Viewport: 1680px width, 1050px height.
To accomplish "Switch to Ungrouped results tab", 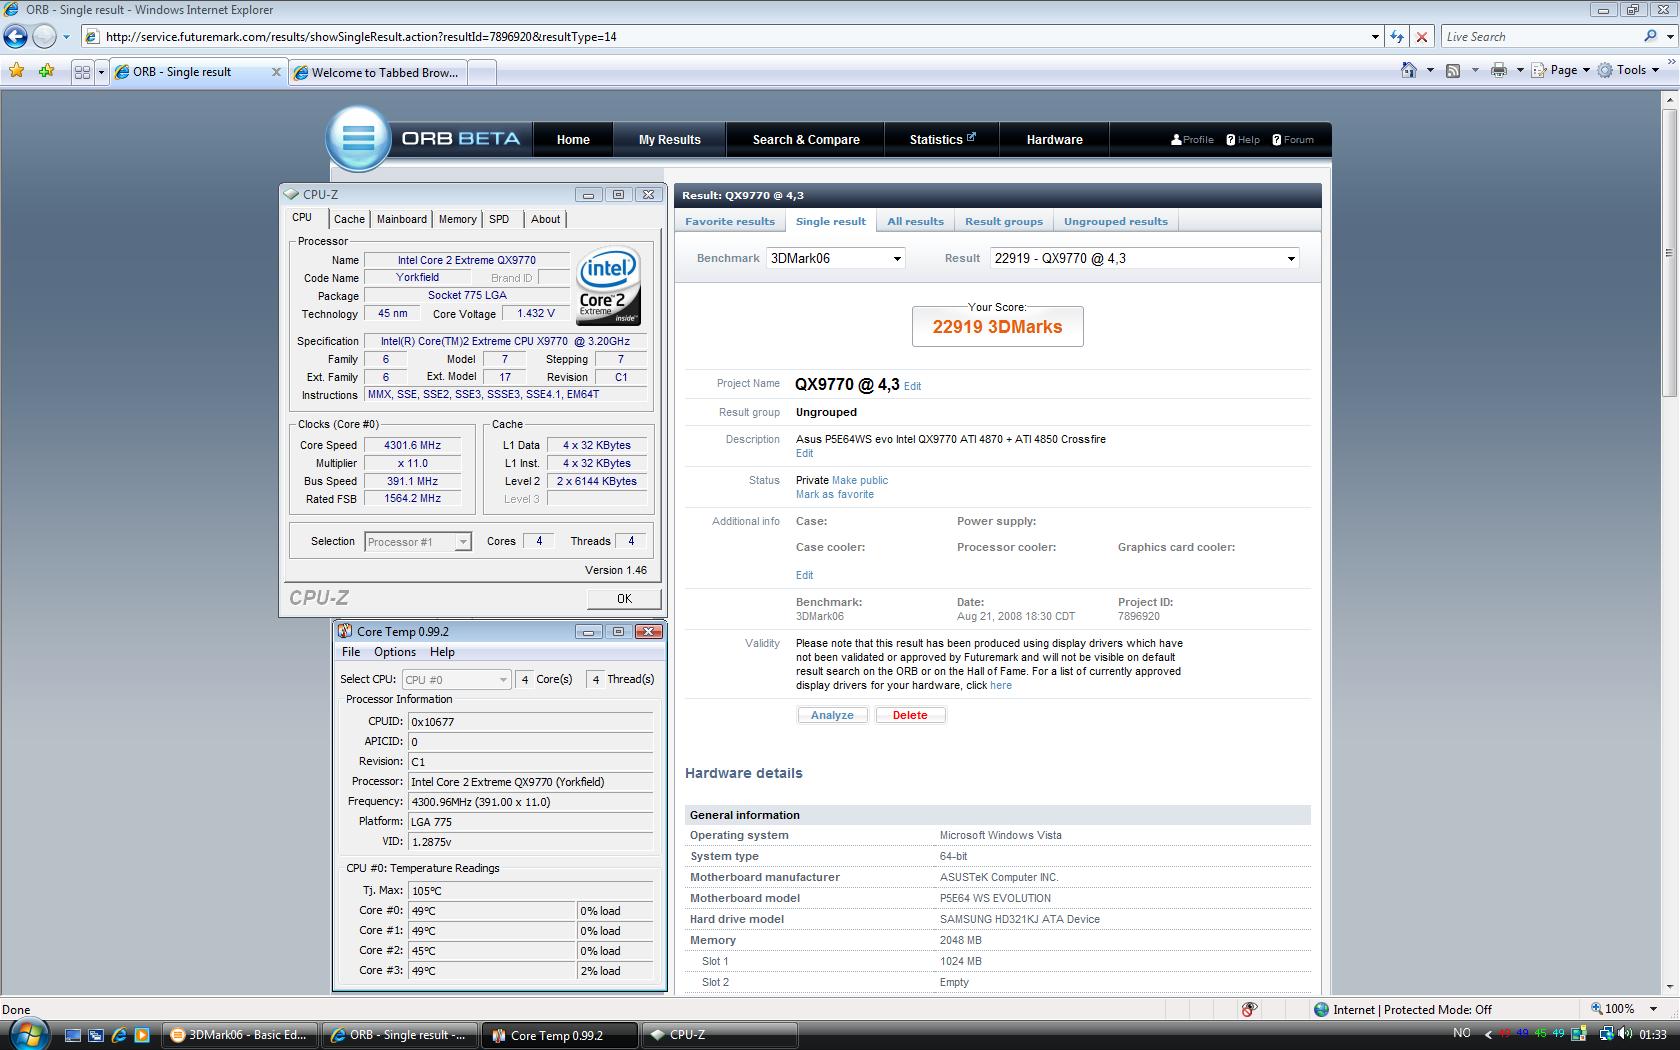I will [1115, 221].
